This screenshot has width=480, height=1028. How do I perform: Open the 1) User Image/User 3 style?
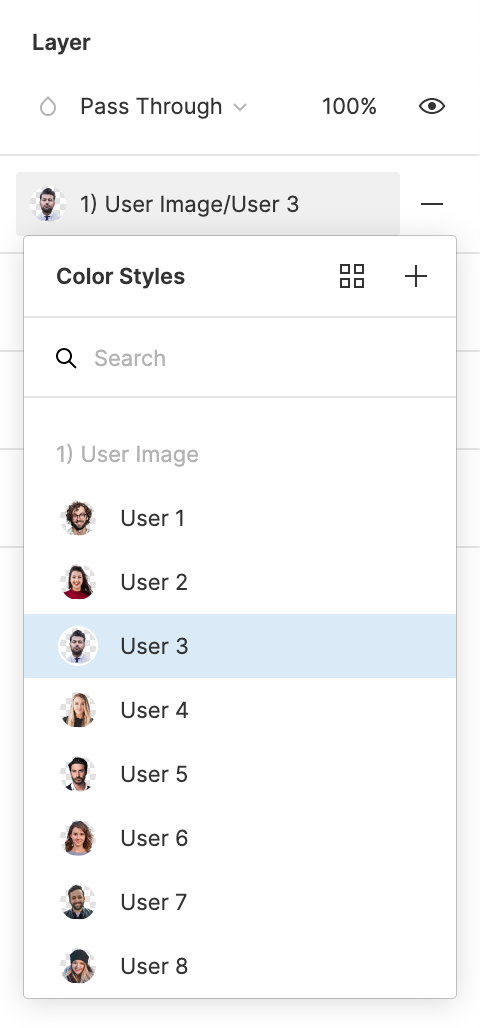tap(208, 204)
